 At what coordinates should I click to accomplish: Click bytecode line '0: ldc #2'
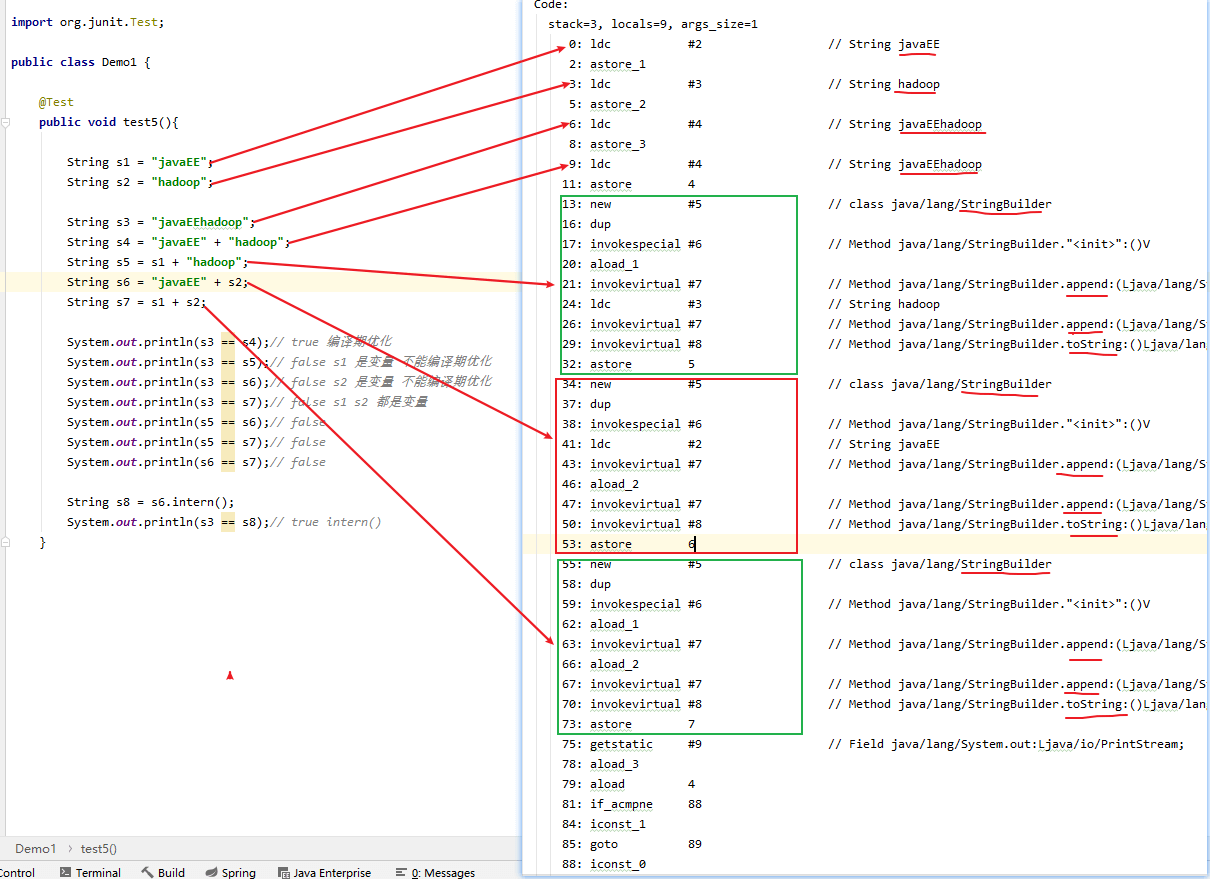(x=635, y=44)
